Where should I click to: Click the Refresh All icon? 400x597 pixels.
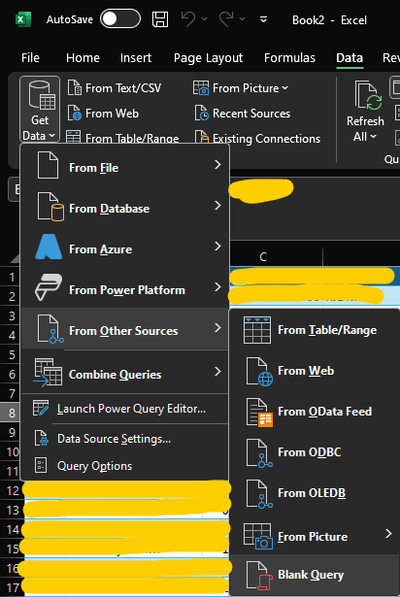[368, 95]
